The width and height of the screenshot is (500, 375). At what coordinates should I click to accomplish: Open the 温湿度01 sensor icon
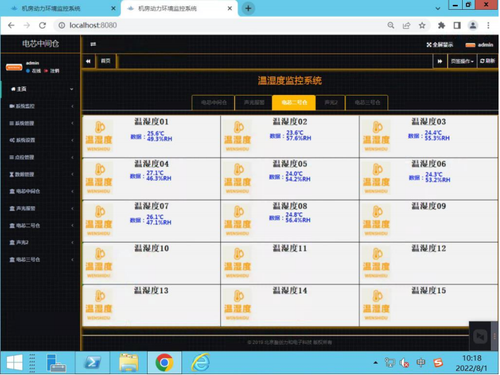coord(98,136)
